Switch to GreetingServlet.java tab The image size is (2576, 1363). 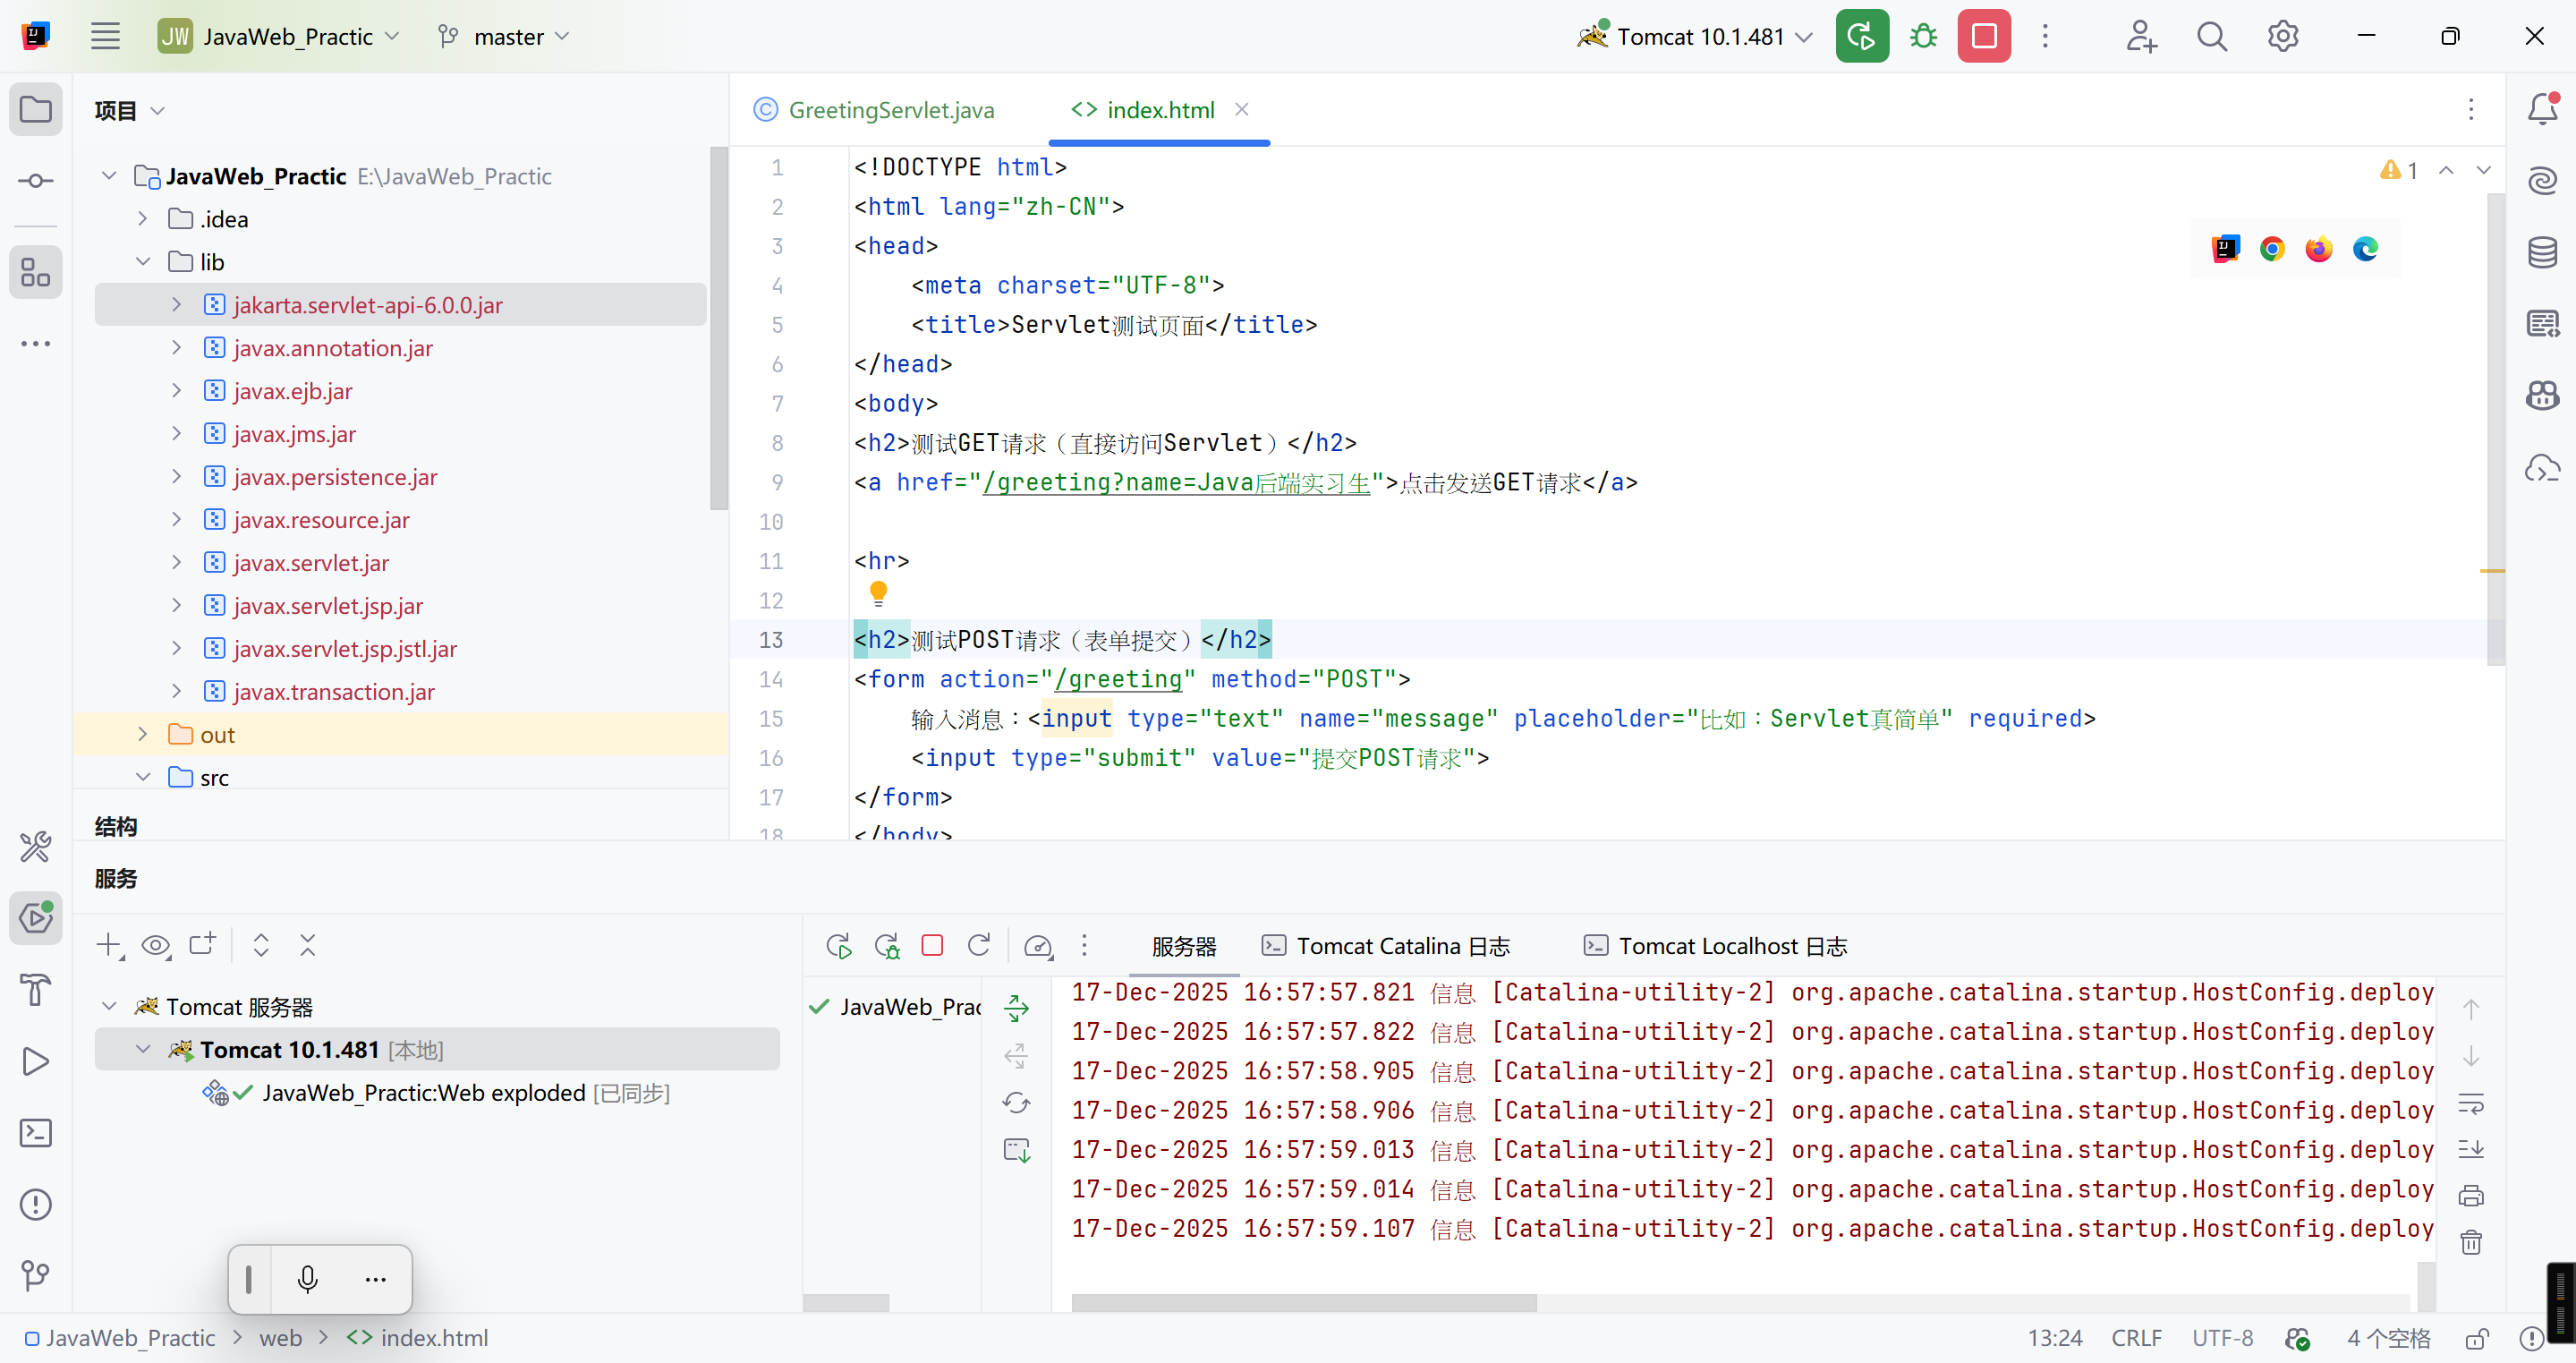[890, 110]
